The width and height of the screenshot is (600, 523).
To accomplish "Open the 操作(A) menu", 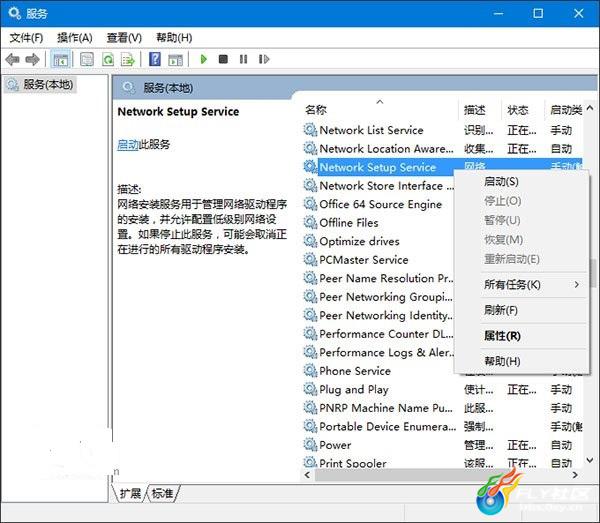I will tap(75, 37).
